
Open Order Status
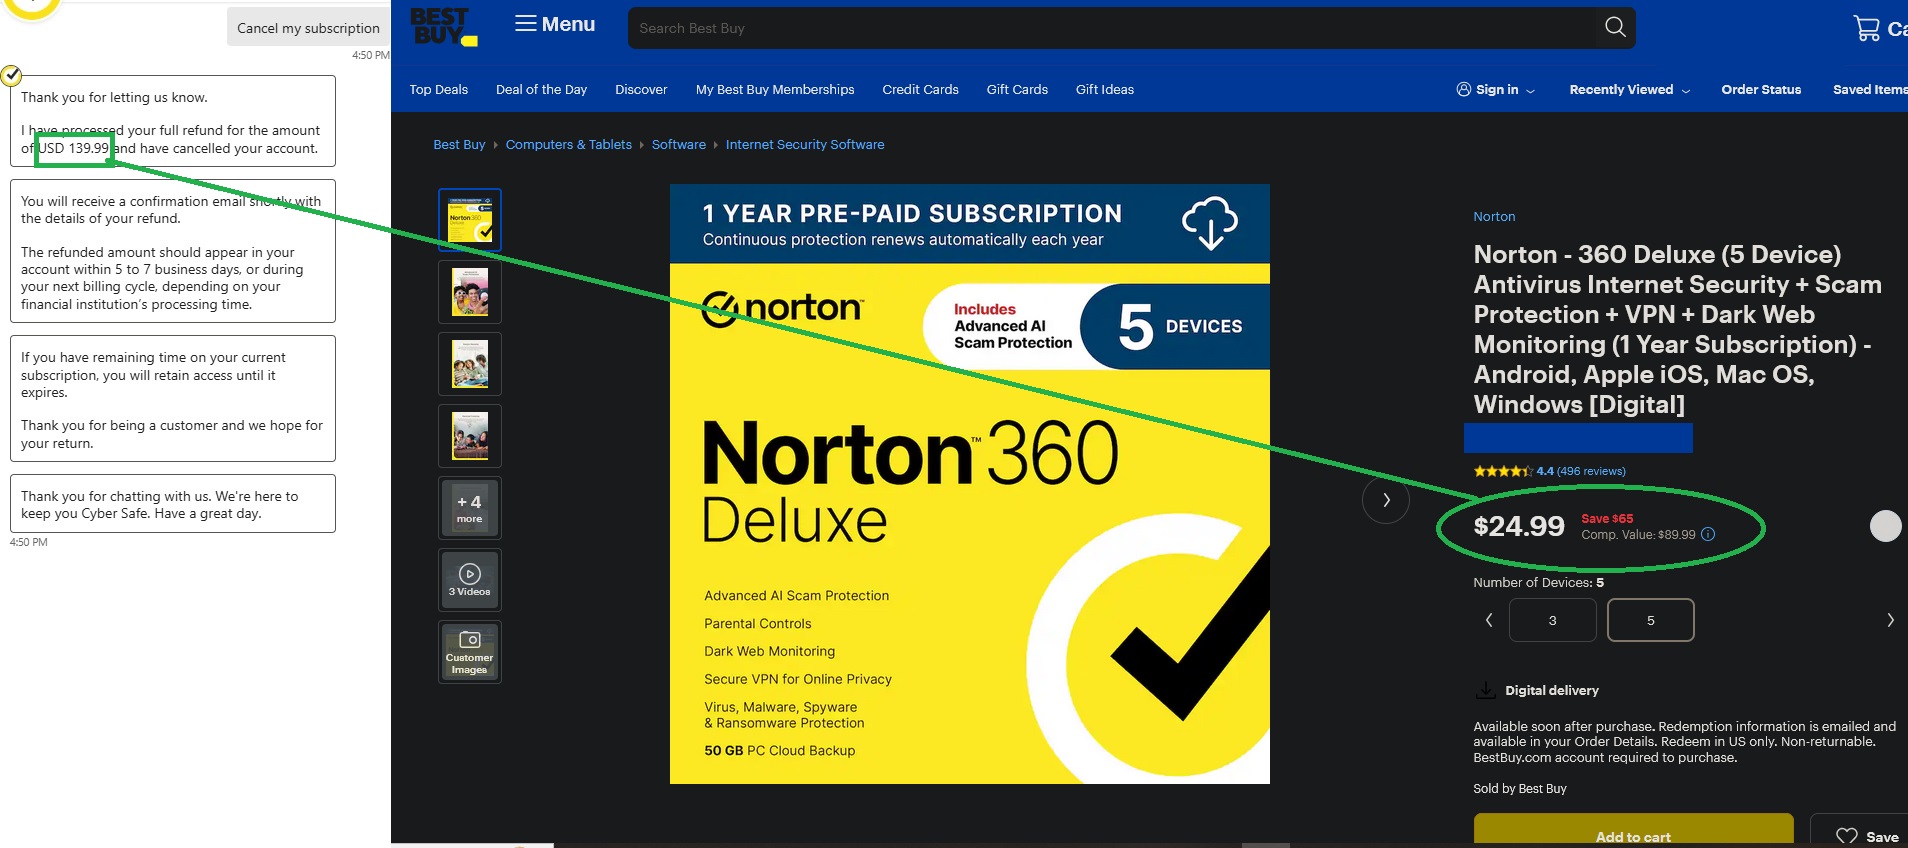point(1761,89)
